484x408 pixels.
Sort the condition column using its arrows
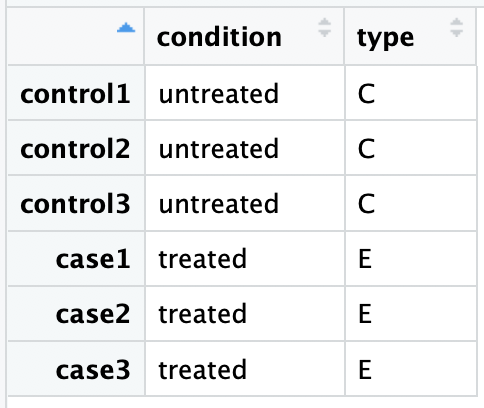pyautogui.click(x=324, y=28)
